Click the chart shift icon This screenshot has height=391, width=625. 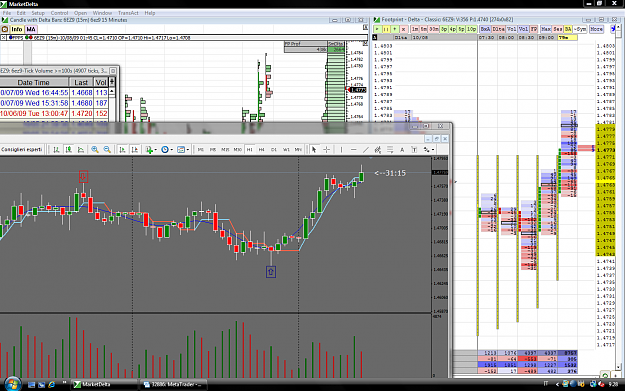point(135,149)
